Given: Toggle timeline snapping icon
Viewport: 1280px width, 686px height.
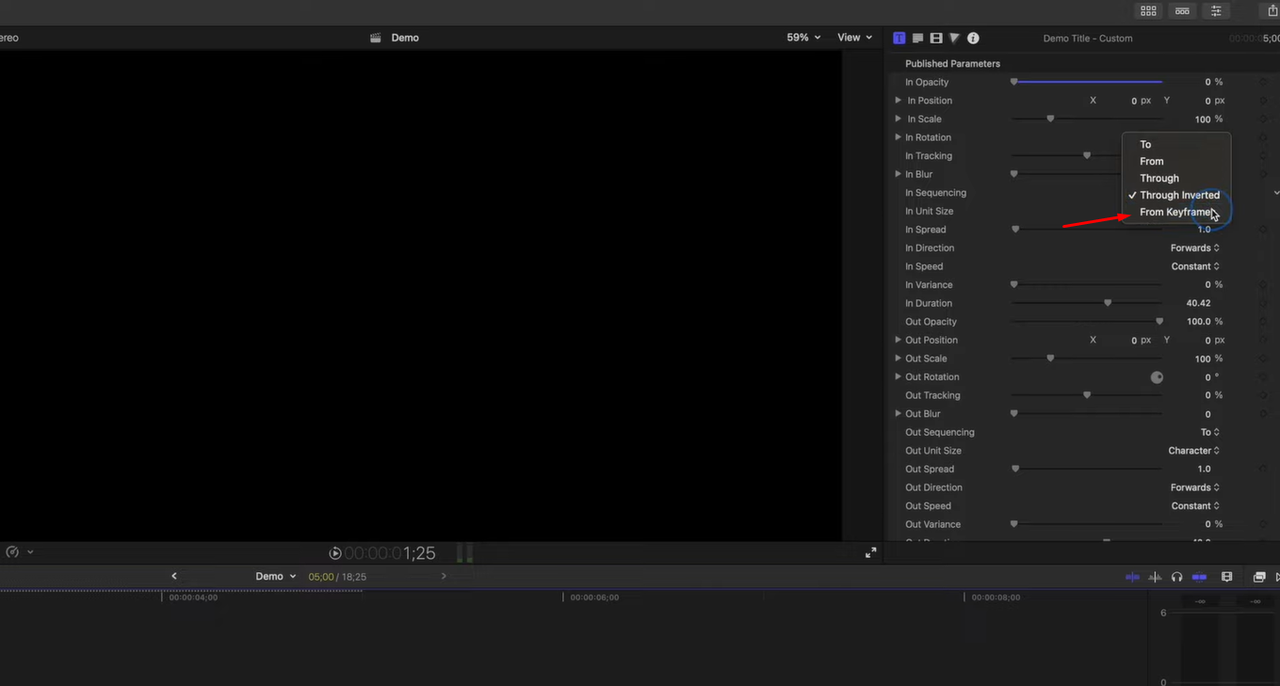Looking at the screenshot, I should (x=1199, y=577).
